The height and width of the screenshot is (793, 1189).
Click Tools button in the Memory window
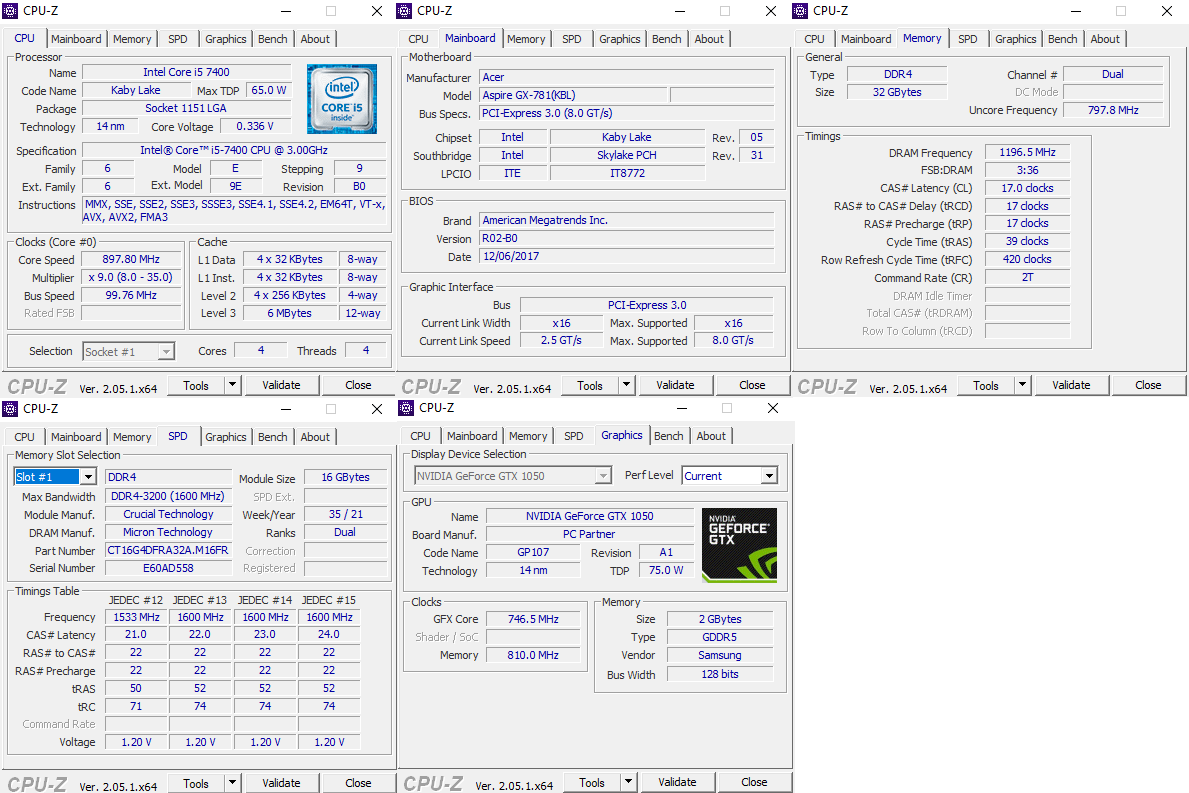[986, 385]
